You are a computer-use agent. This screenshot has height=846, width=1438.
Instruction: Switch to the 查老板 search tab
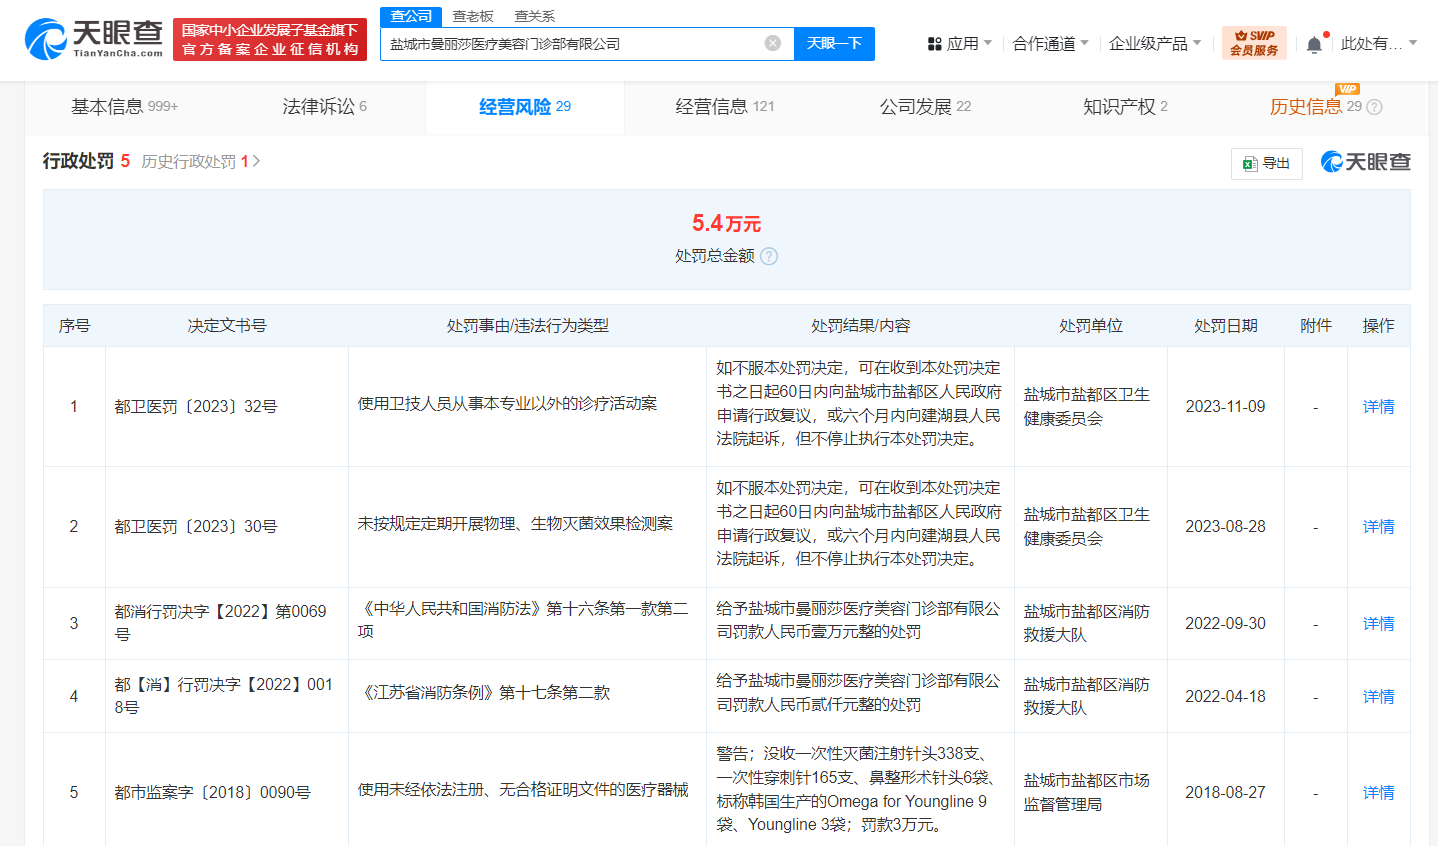tap(473, 16)
